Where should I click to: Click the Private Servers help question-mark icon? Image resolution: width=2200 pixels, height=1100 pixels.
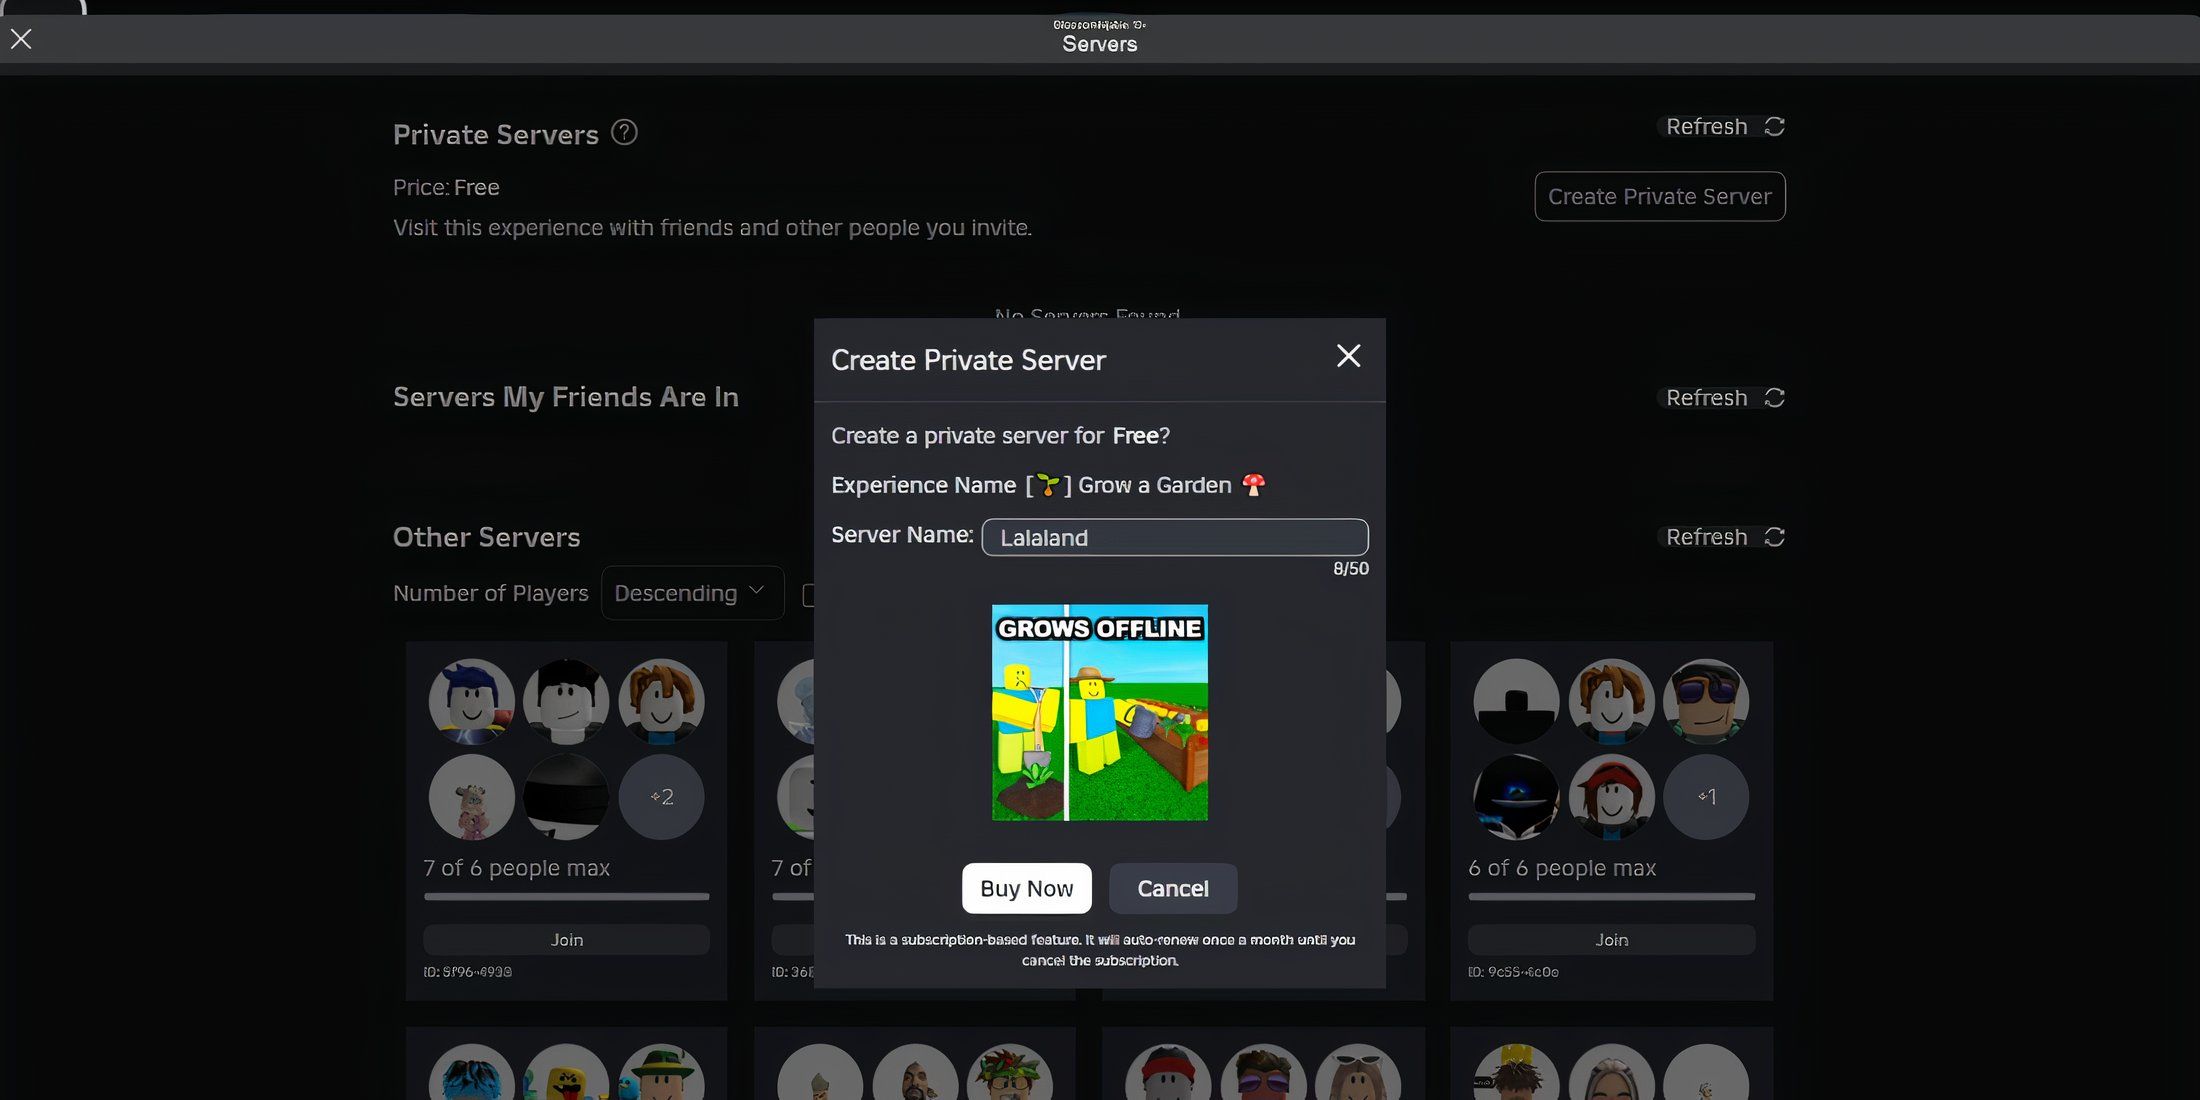624,132
